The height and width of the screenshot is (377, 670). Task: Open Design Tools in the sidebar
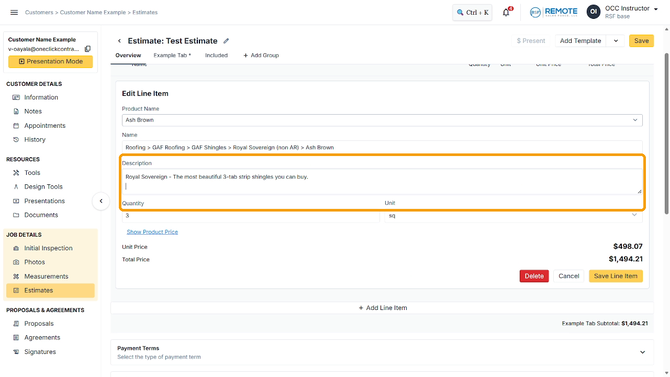(x=43, y=187)
